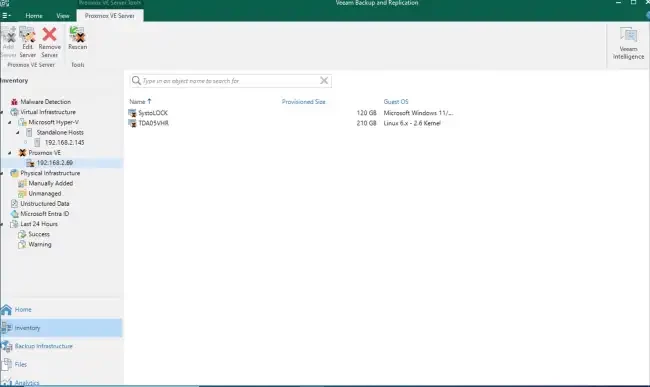Click the TDA05VHR VM icon
Image resolution: width=650 pixels, height=387 pixels.
tap(132, 123)
